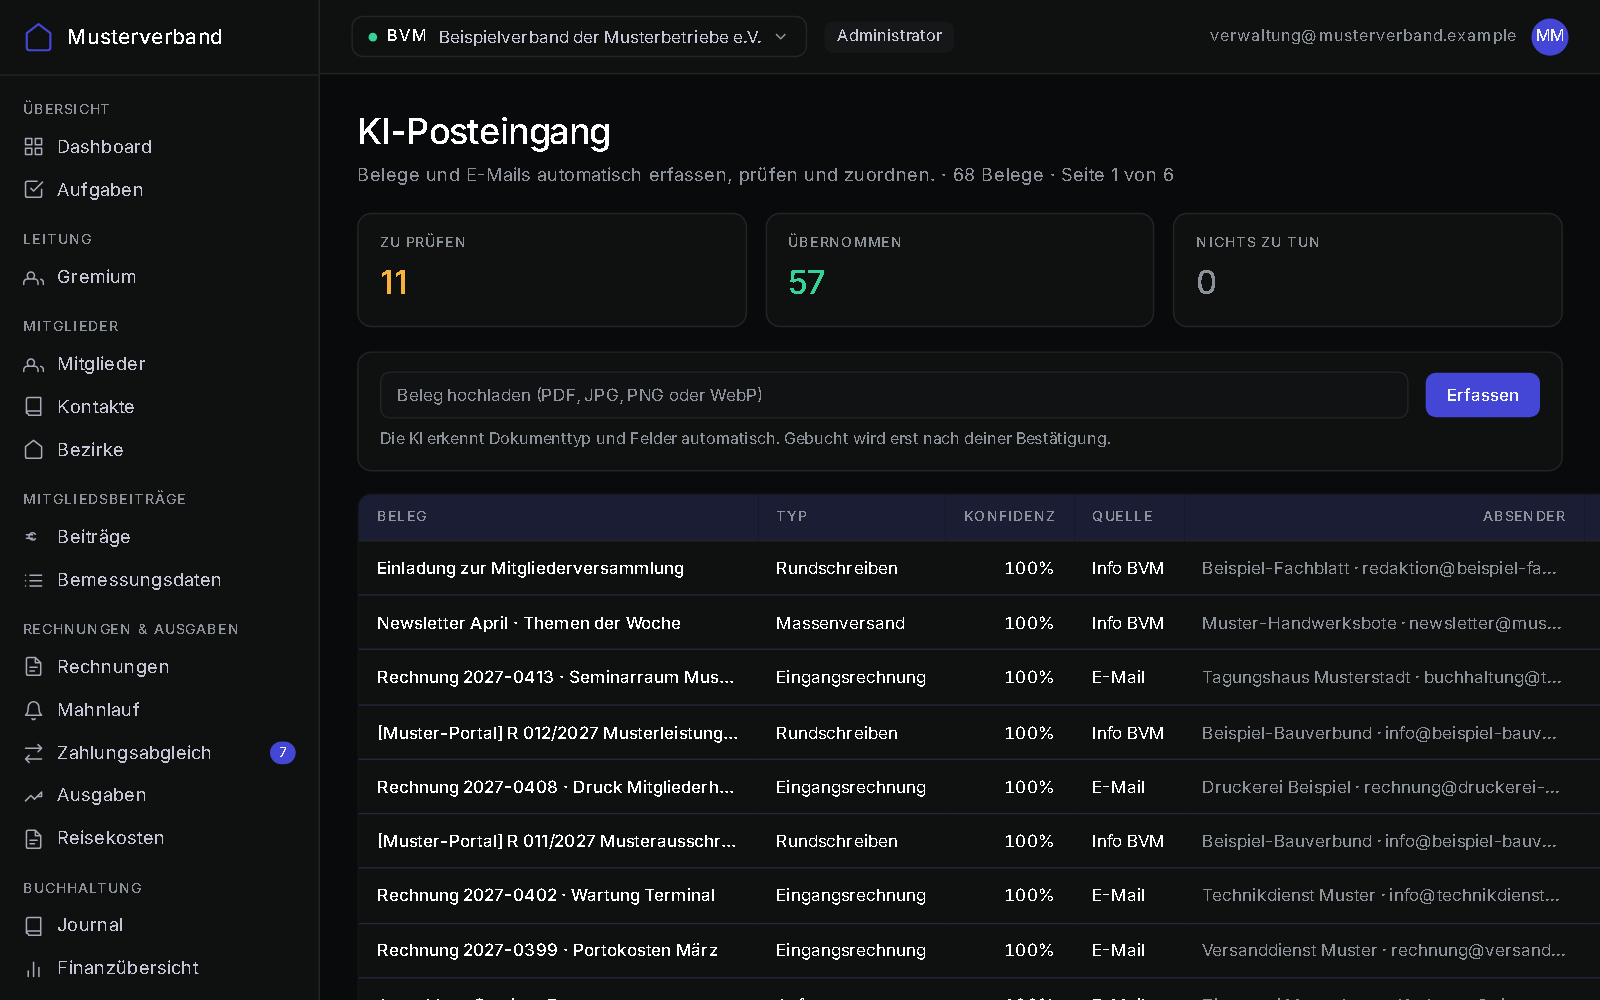Image resolution: width=1600 pixels, height=1000 pixels.
Task: Click the Mahnlauf bell icon
Action: tap(34, 710)
